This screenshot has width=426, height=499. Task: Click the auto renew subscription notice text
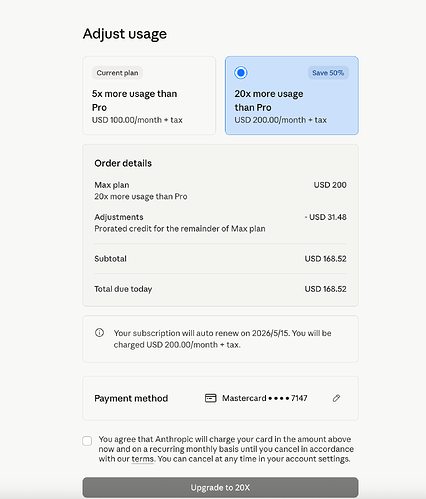[222, 339]
